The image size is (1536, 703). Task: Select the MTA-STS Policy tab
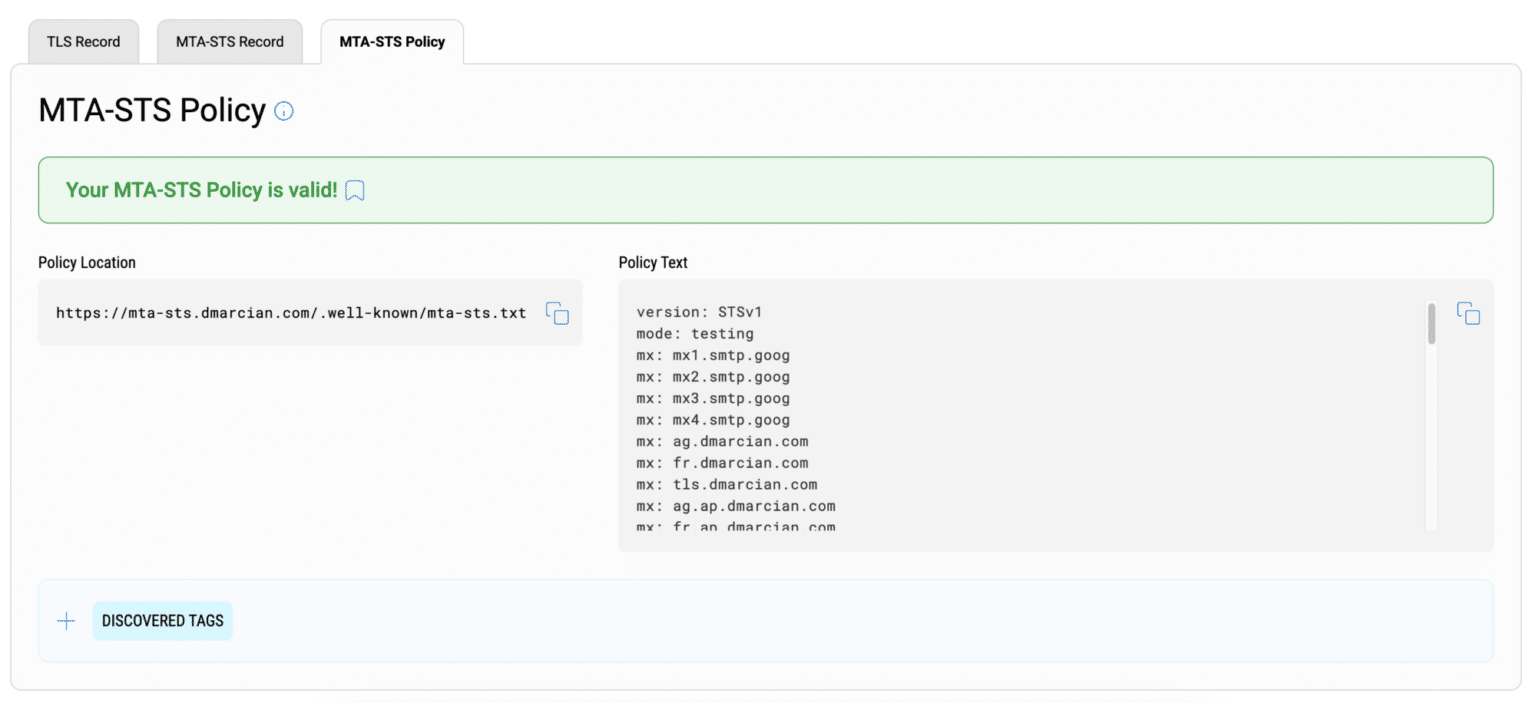tap(392, 42)
